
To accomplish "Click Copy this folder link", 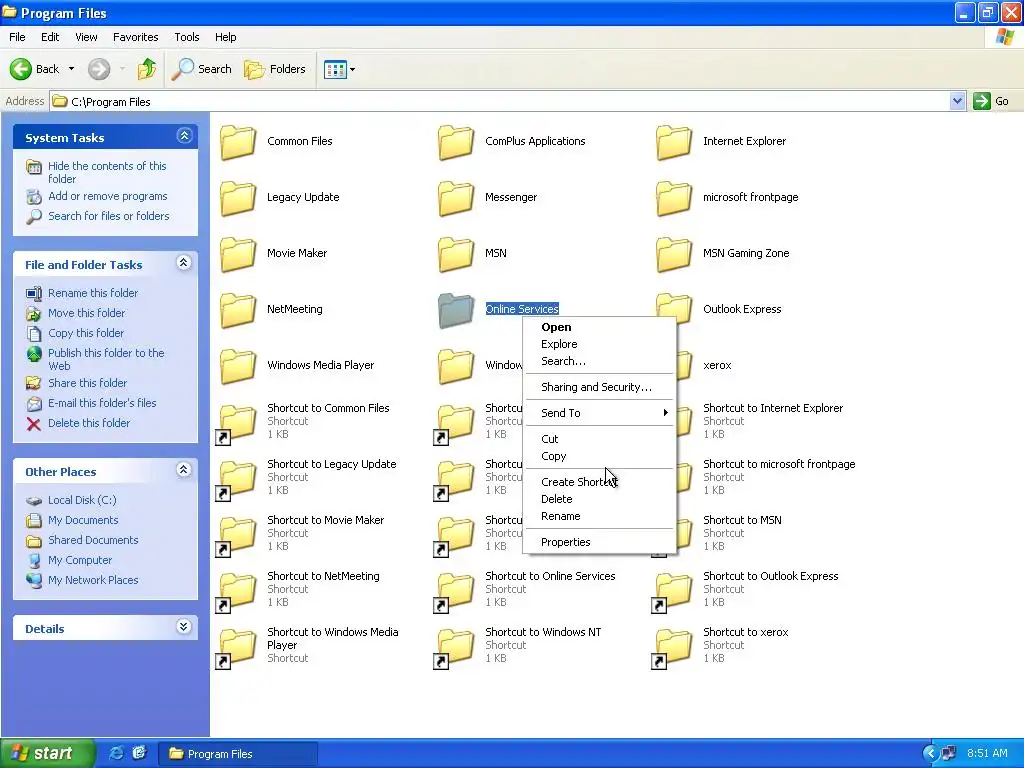I will (x=86, y=333).
